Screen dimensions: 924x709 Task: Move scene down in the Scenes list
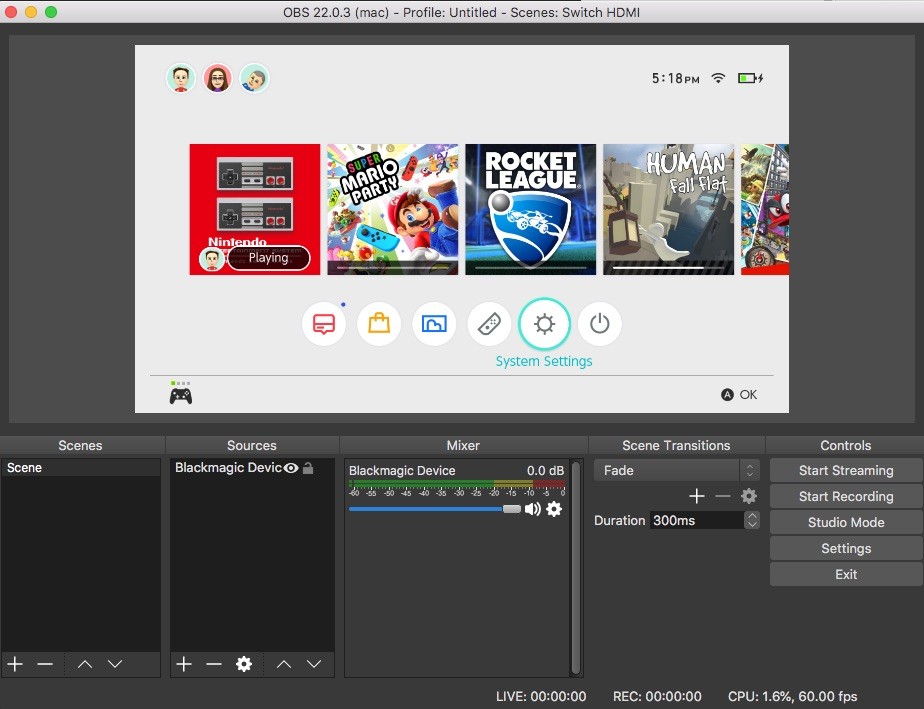tap(115, 664)
